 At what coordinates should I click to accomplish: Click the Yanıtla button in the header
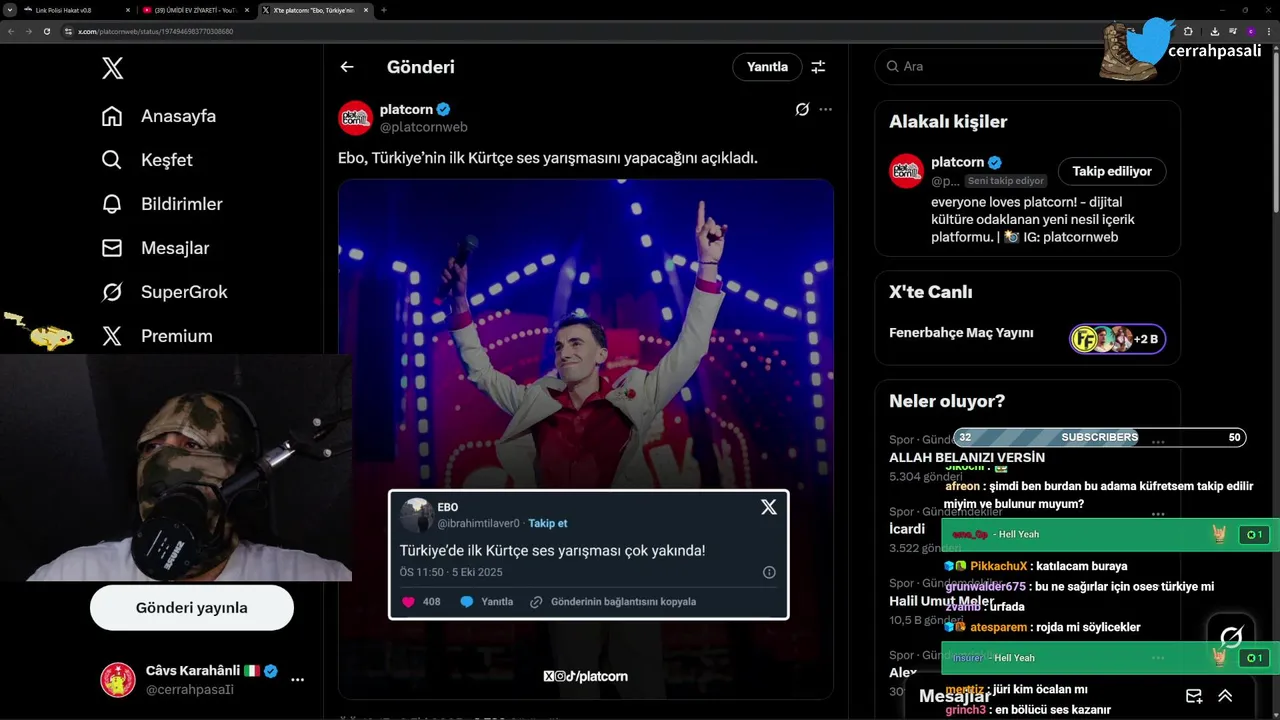pyautogui.click(x=767, y=67)
